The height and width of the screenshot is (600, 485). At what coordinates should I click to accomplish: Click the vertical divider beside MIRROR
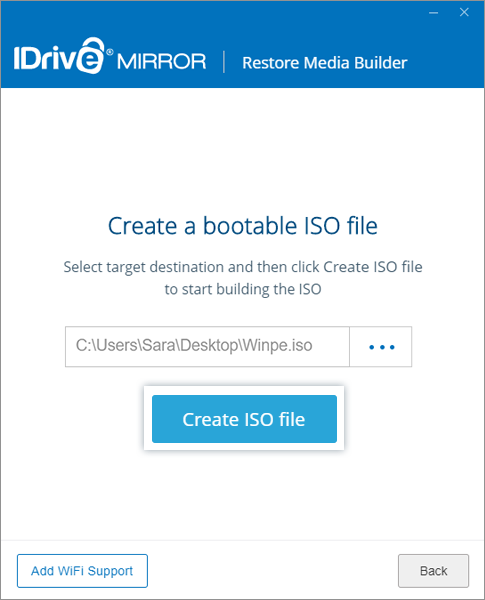tap(224, 62)
